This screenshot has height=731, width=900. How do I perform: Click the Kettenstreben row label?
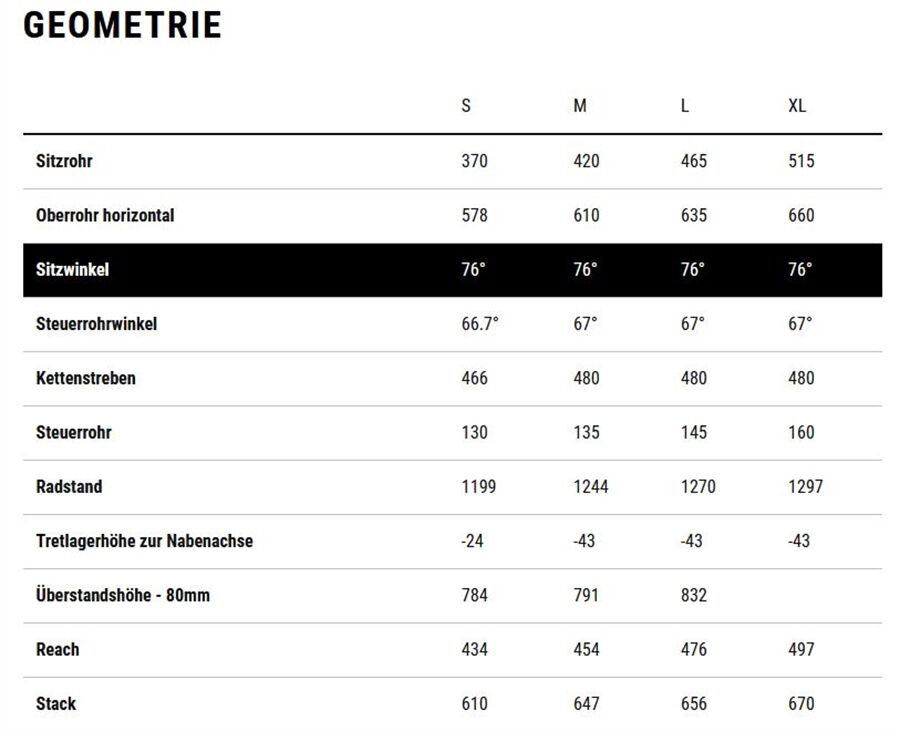point(86,378)
